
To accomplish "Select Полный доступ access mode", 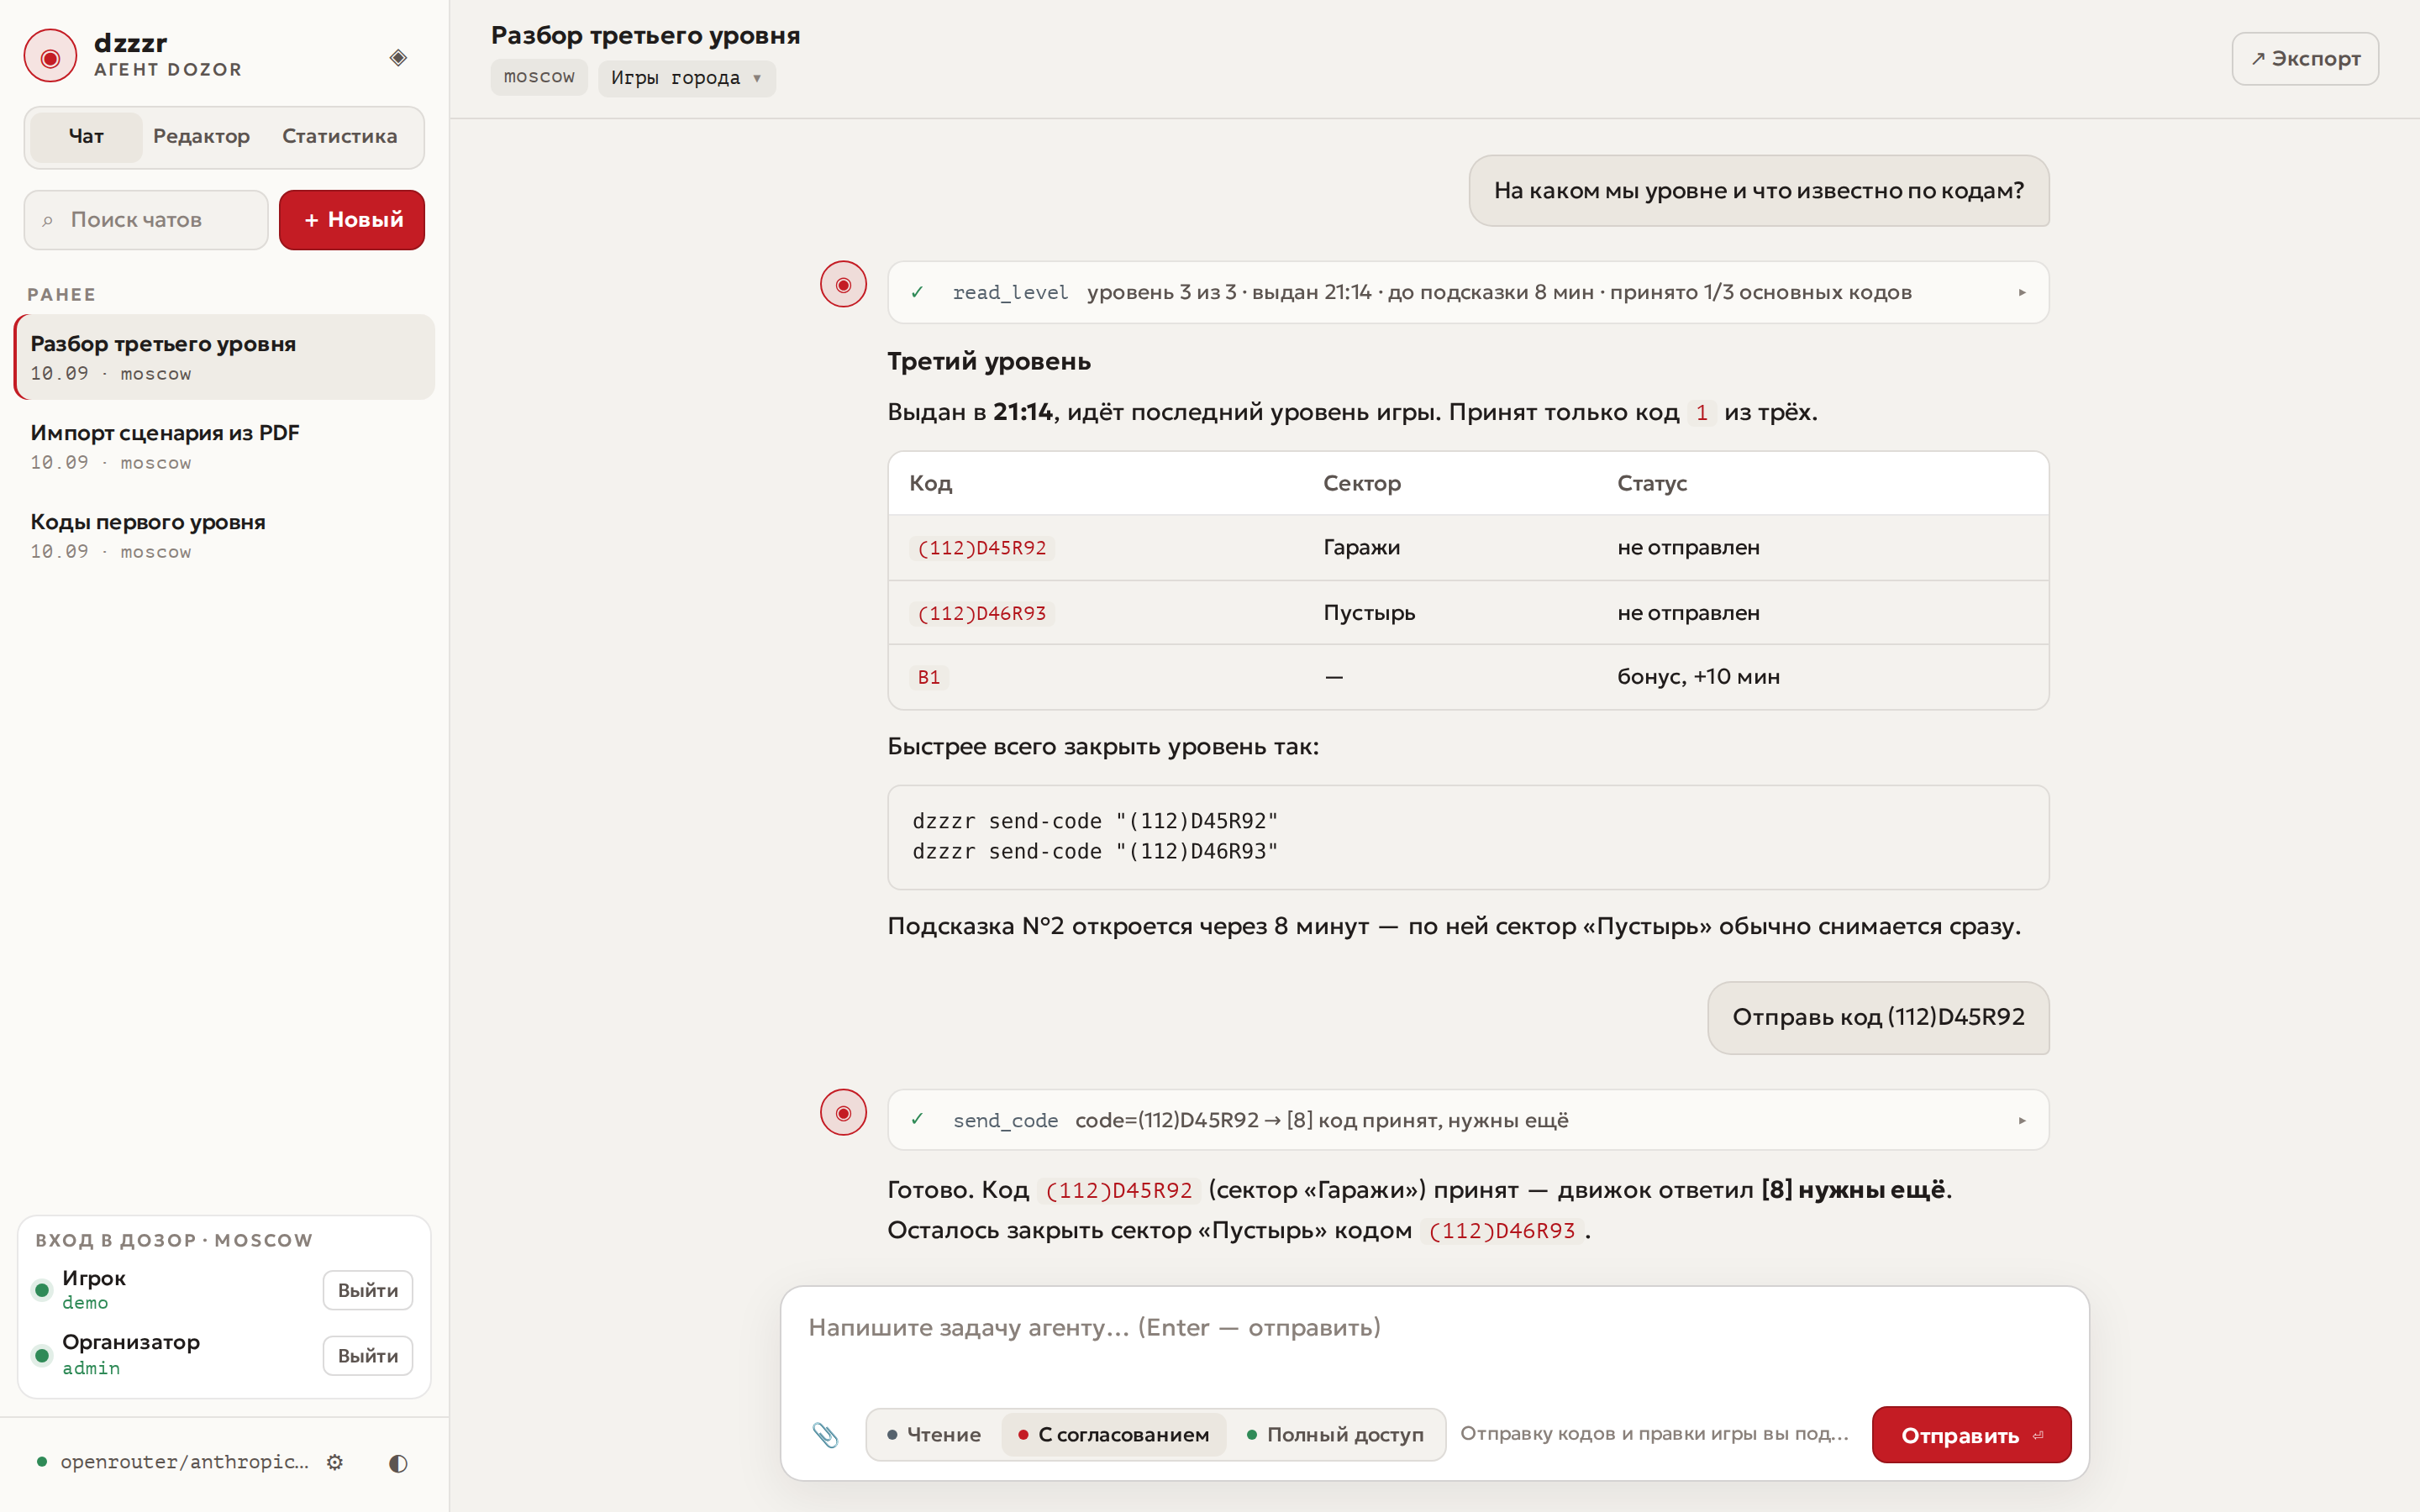I will [x=1335, y=1434].
